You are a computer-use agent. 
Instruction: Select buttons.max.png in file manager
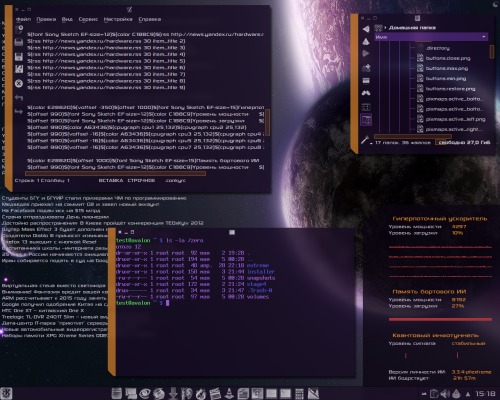click(442, 68)
